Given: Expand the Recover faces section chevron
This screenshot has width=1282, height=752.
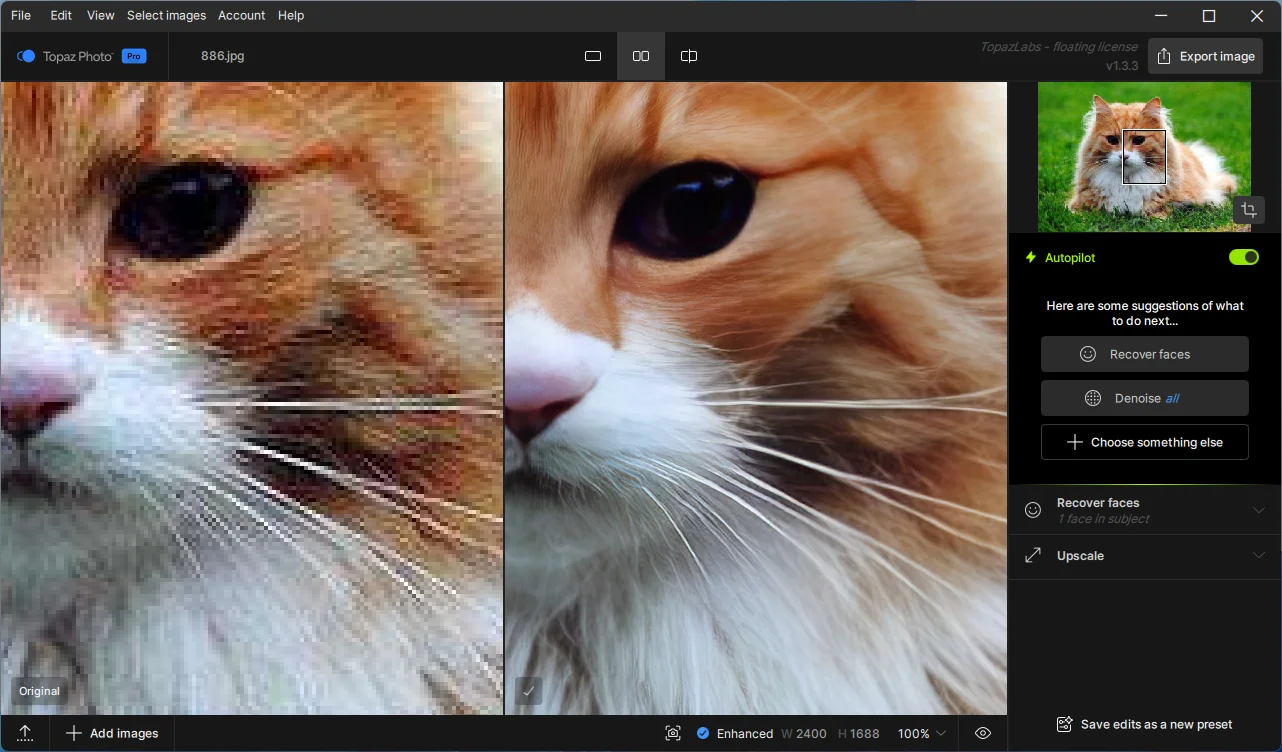Looking at the screenshot, I should pyautogui.click(x=1258, y=510).
